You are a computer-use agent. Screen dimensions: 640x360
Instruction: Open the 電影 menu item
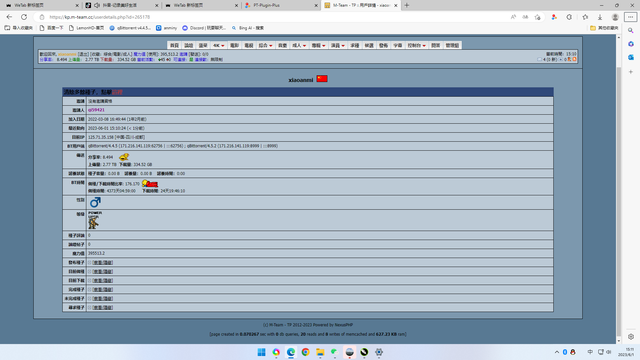pyautogui.click(x=234, y=45)
